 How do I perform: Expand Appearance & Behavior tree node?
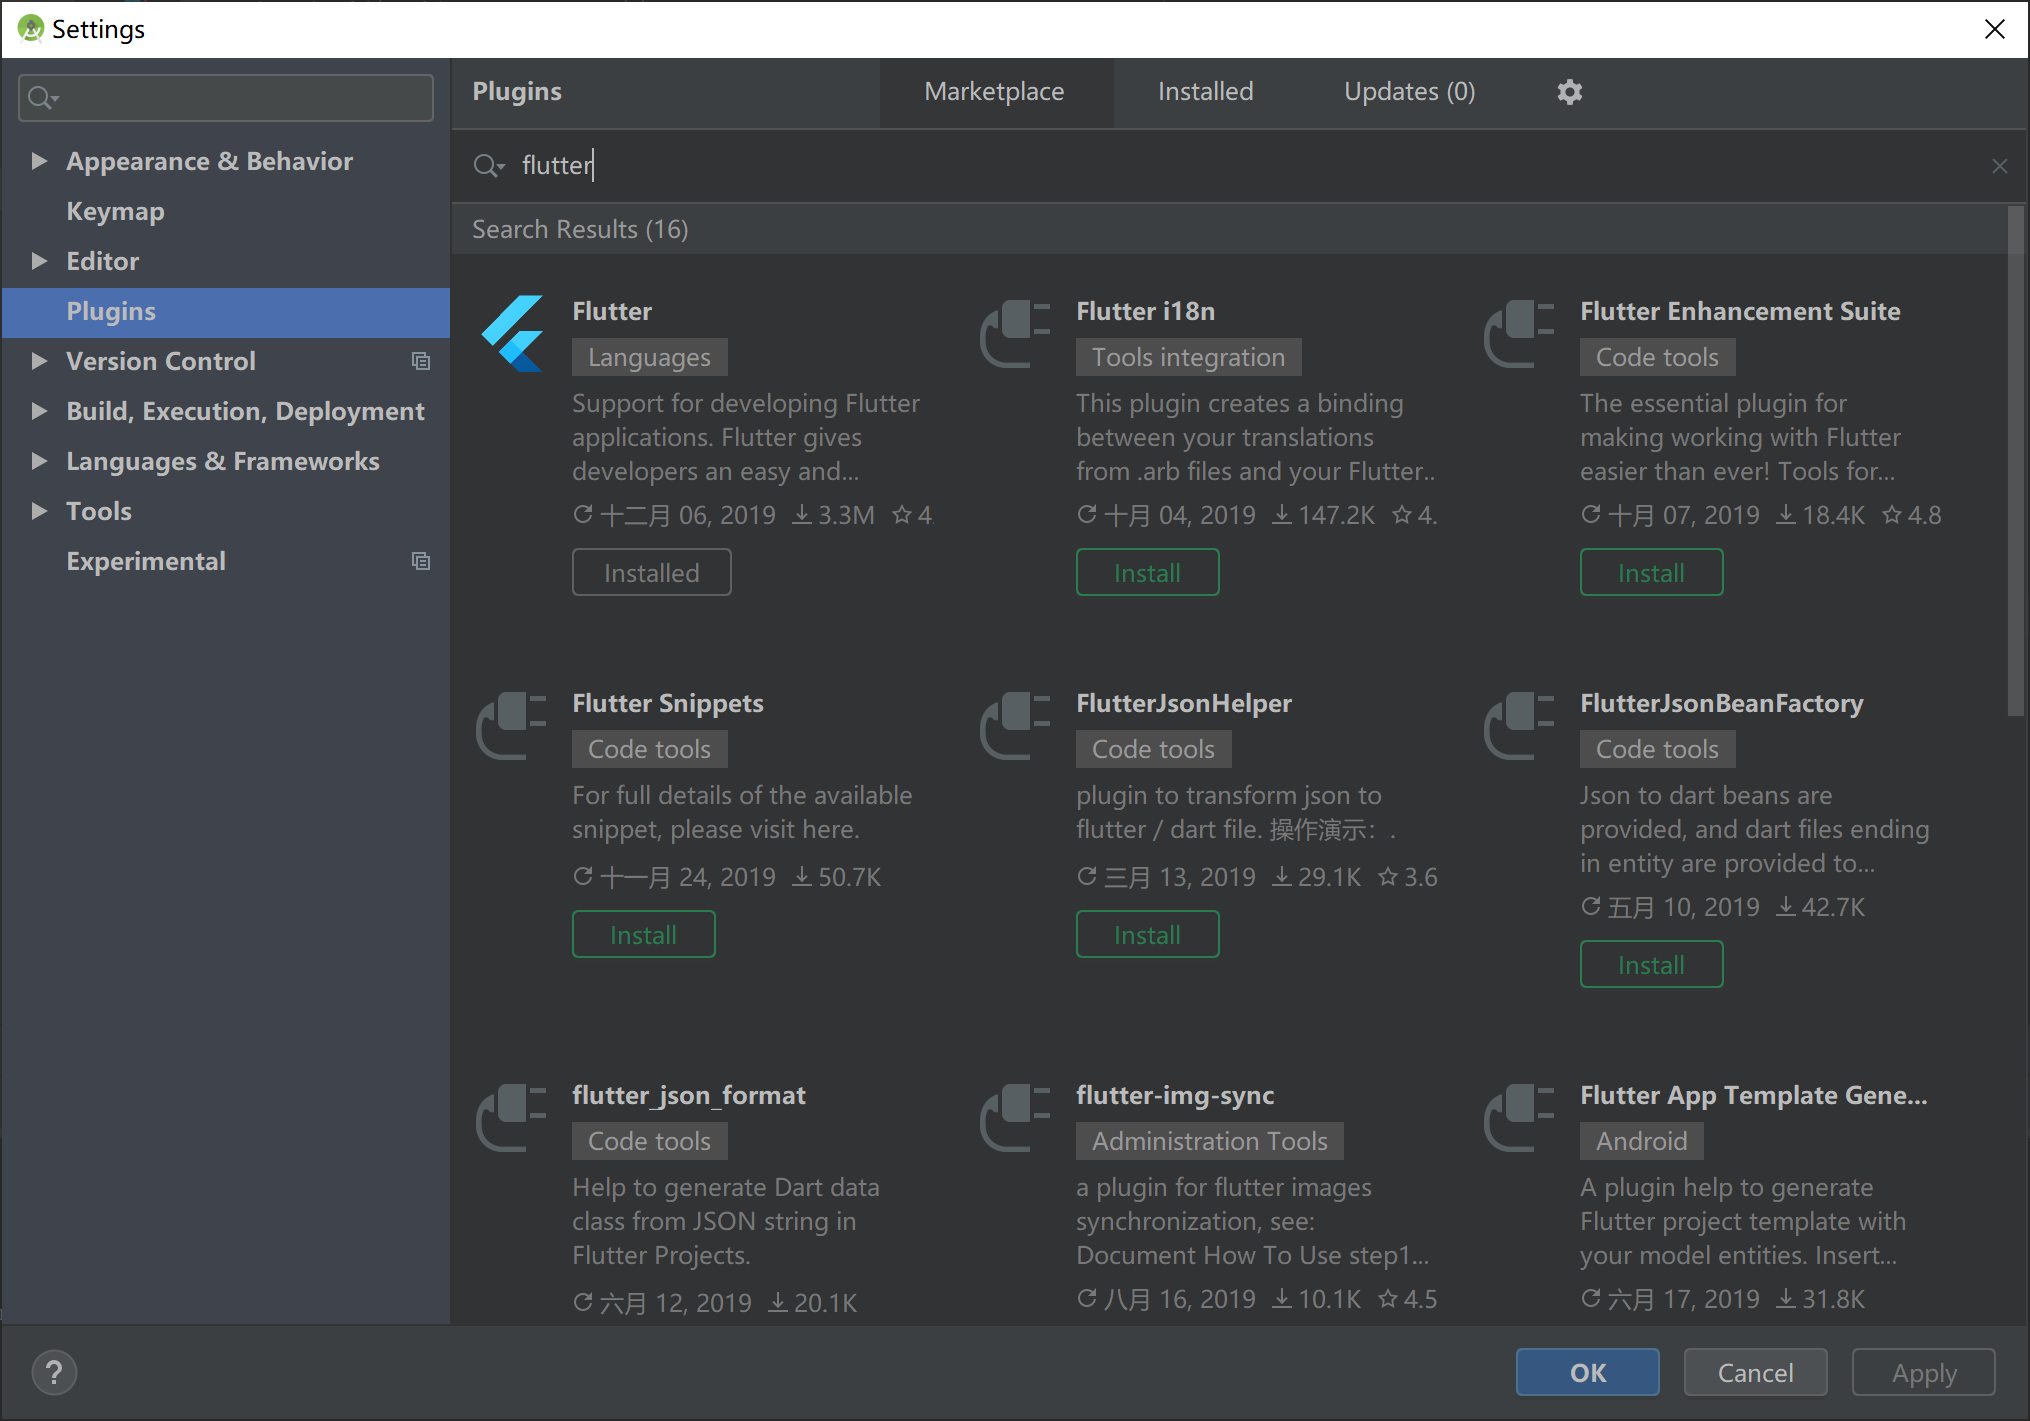pos(39,161)
